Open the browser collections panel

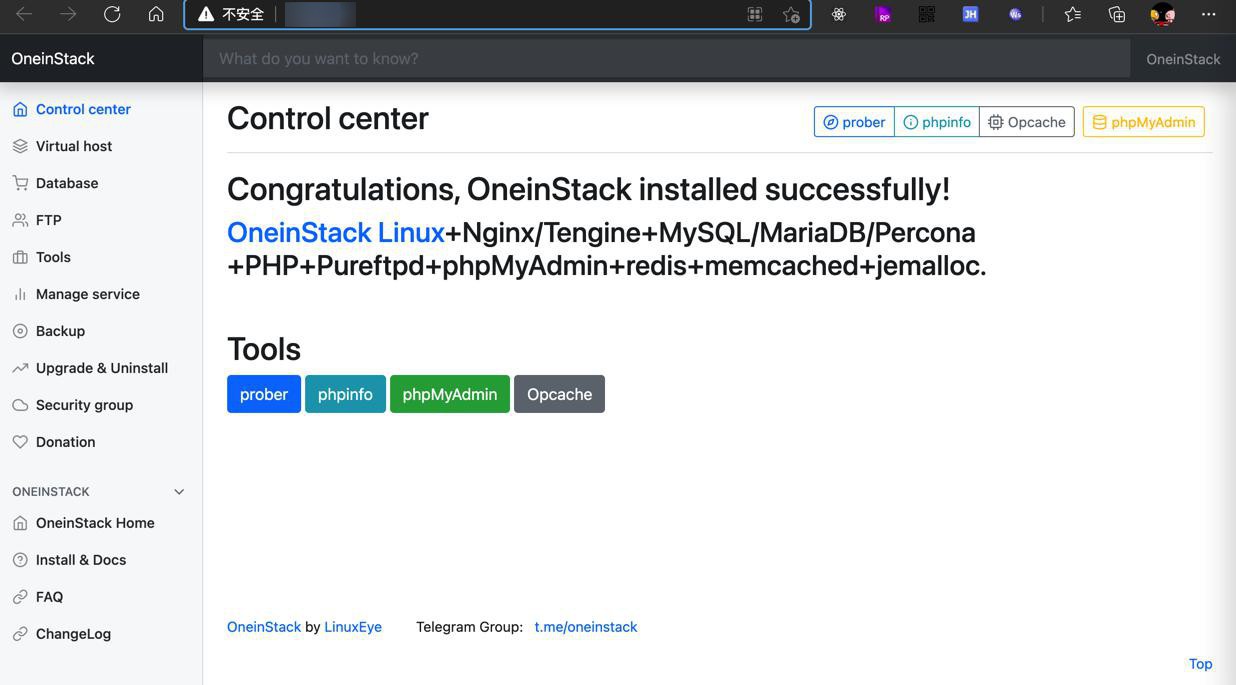[1117, 14]
